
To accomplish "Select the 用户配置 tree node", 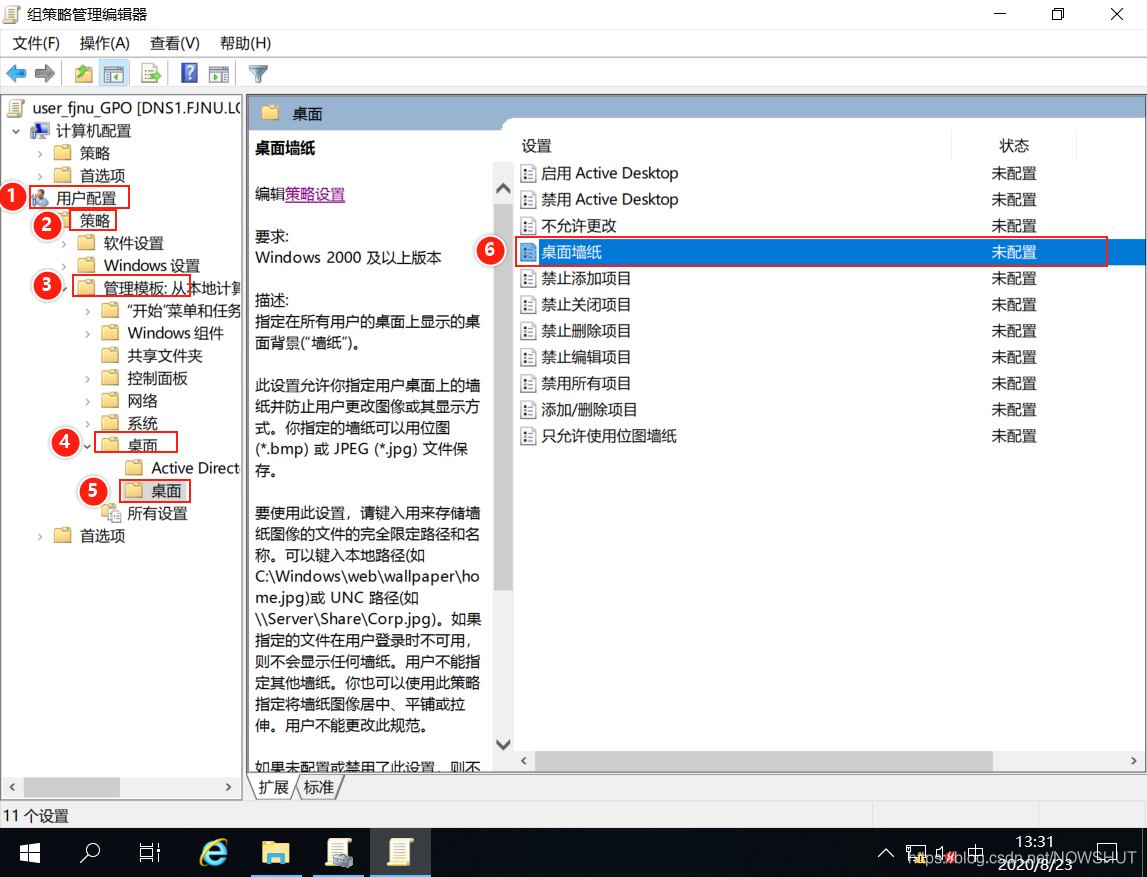I will point(86,198).
